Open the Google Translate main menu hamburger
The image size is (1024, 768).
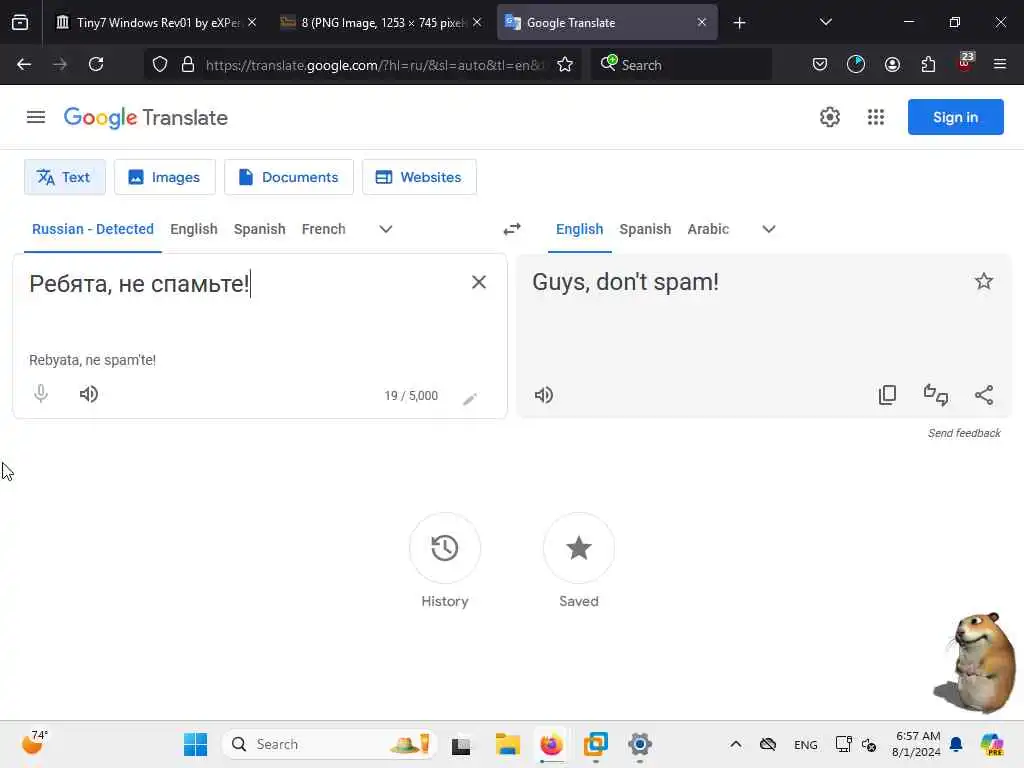coord(36,118)
